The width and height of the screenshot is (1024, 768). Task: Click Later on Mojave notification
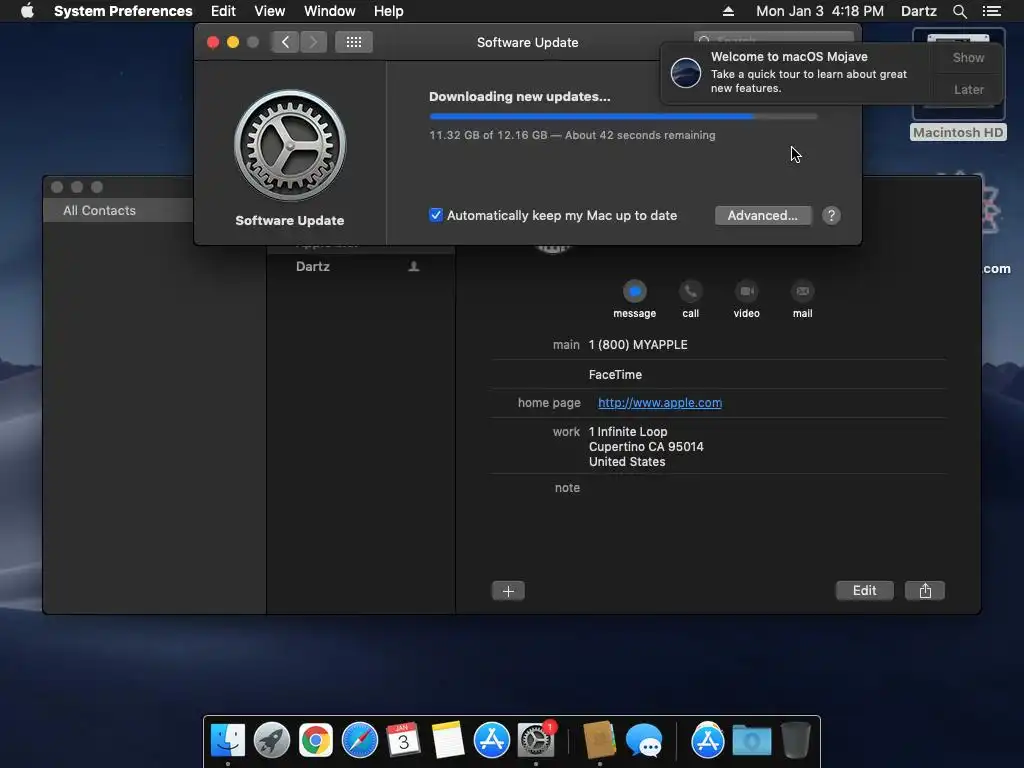[x=968, y=89]
